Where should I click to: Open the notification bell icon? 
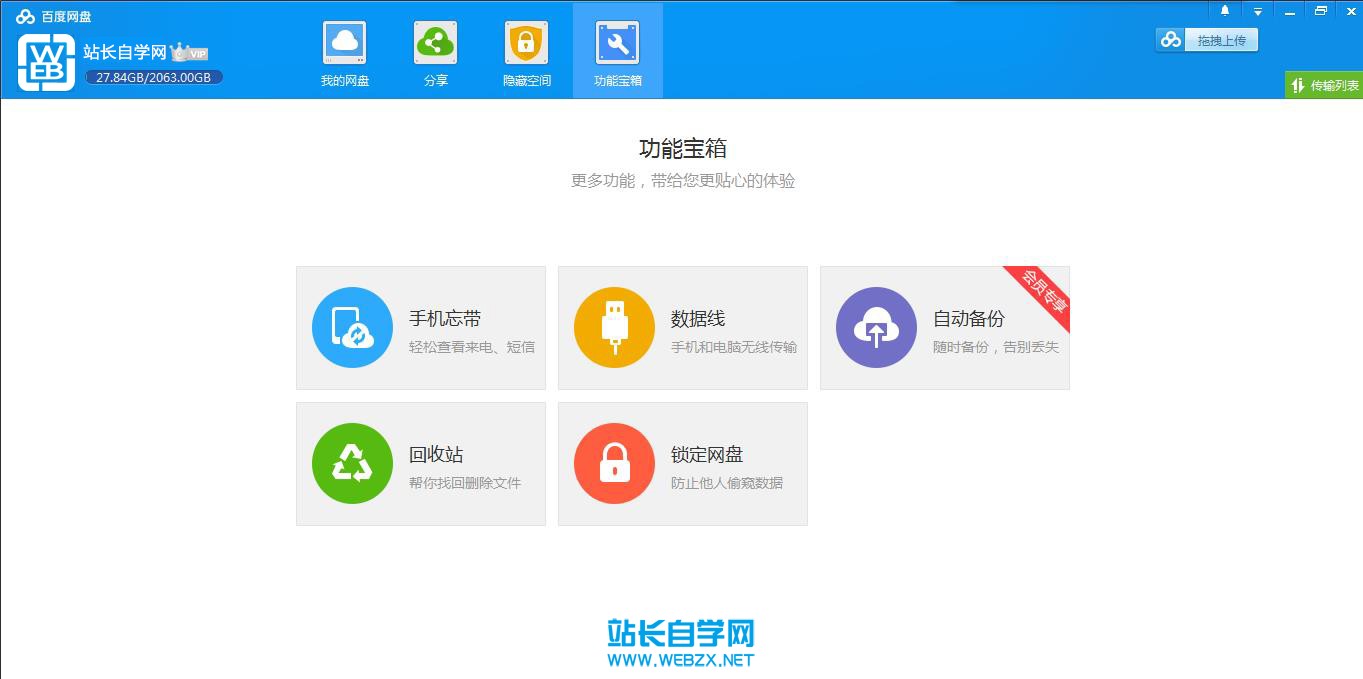pyautogui.click(x=1225, y=10)
